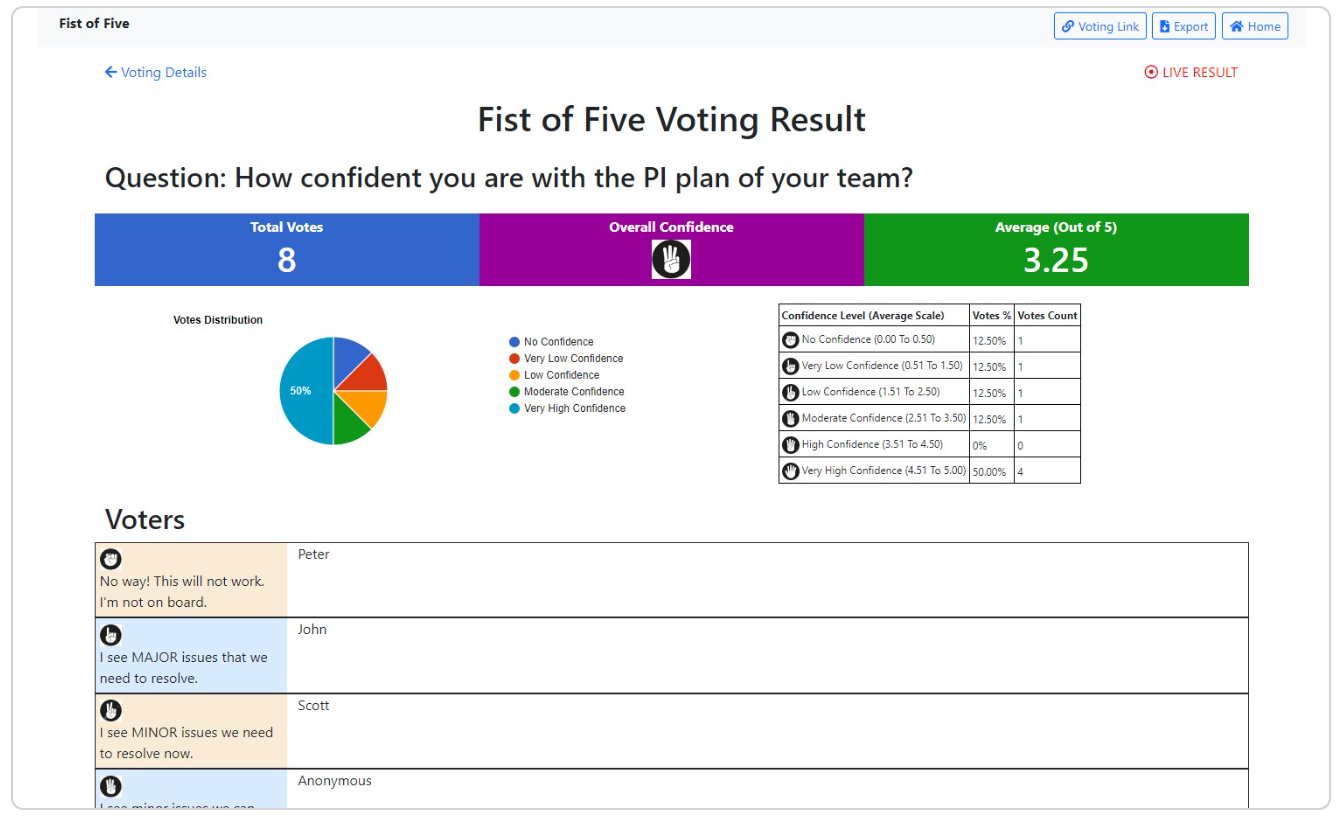1338x818 pixels.
Task: Click the Average (Out of 5) card
Action: point(1056,249)
